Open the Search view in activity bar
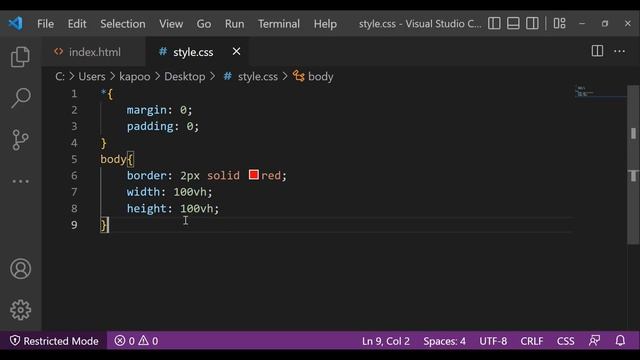 [x=20, y=98]
